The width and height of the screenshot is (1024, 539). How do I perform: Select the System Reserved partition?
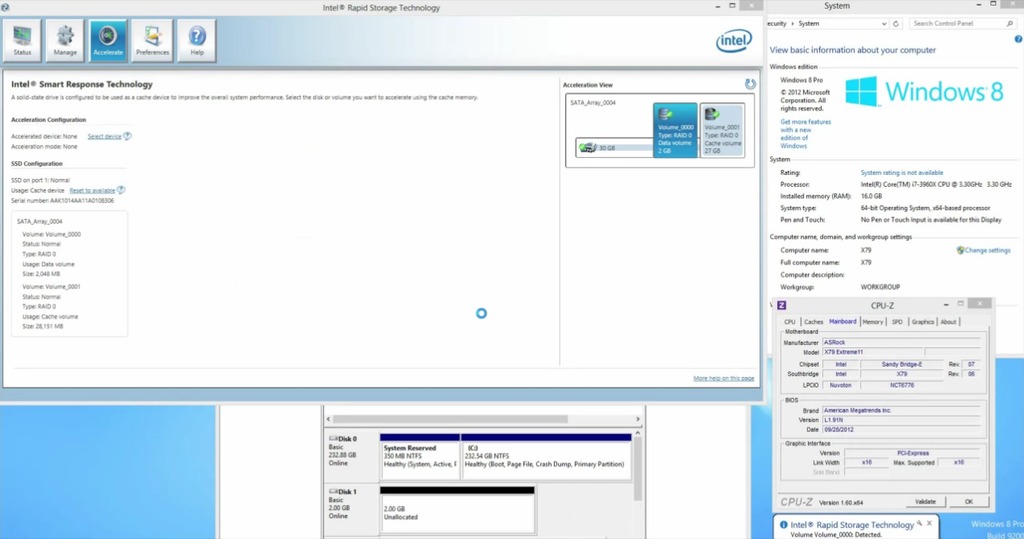[x=420, y=456]
